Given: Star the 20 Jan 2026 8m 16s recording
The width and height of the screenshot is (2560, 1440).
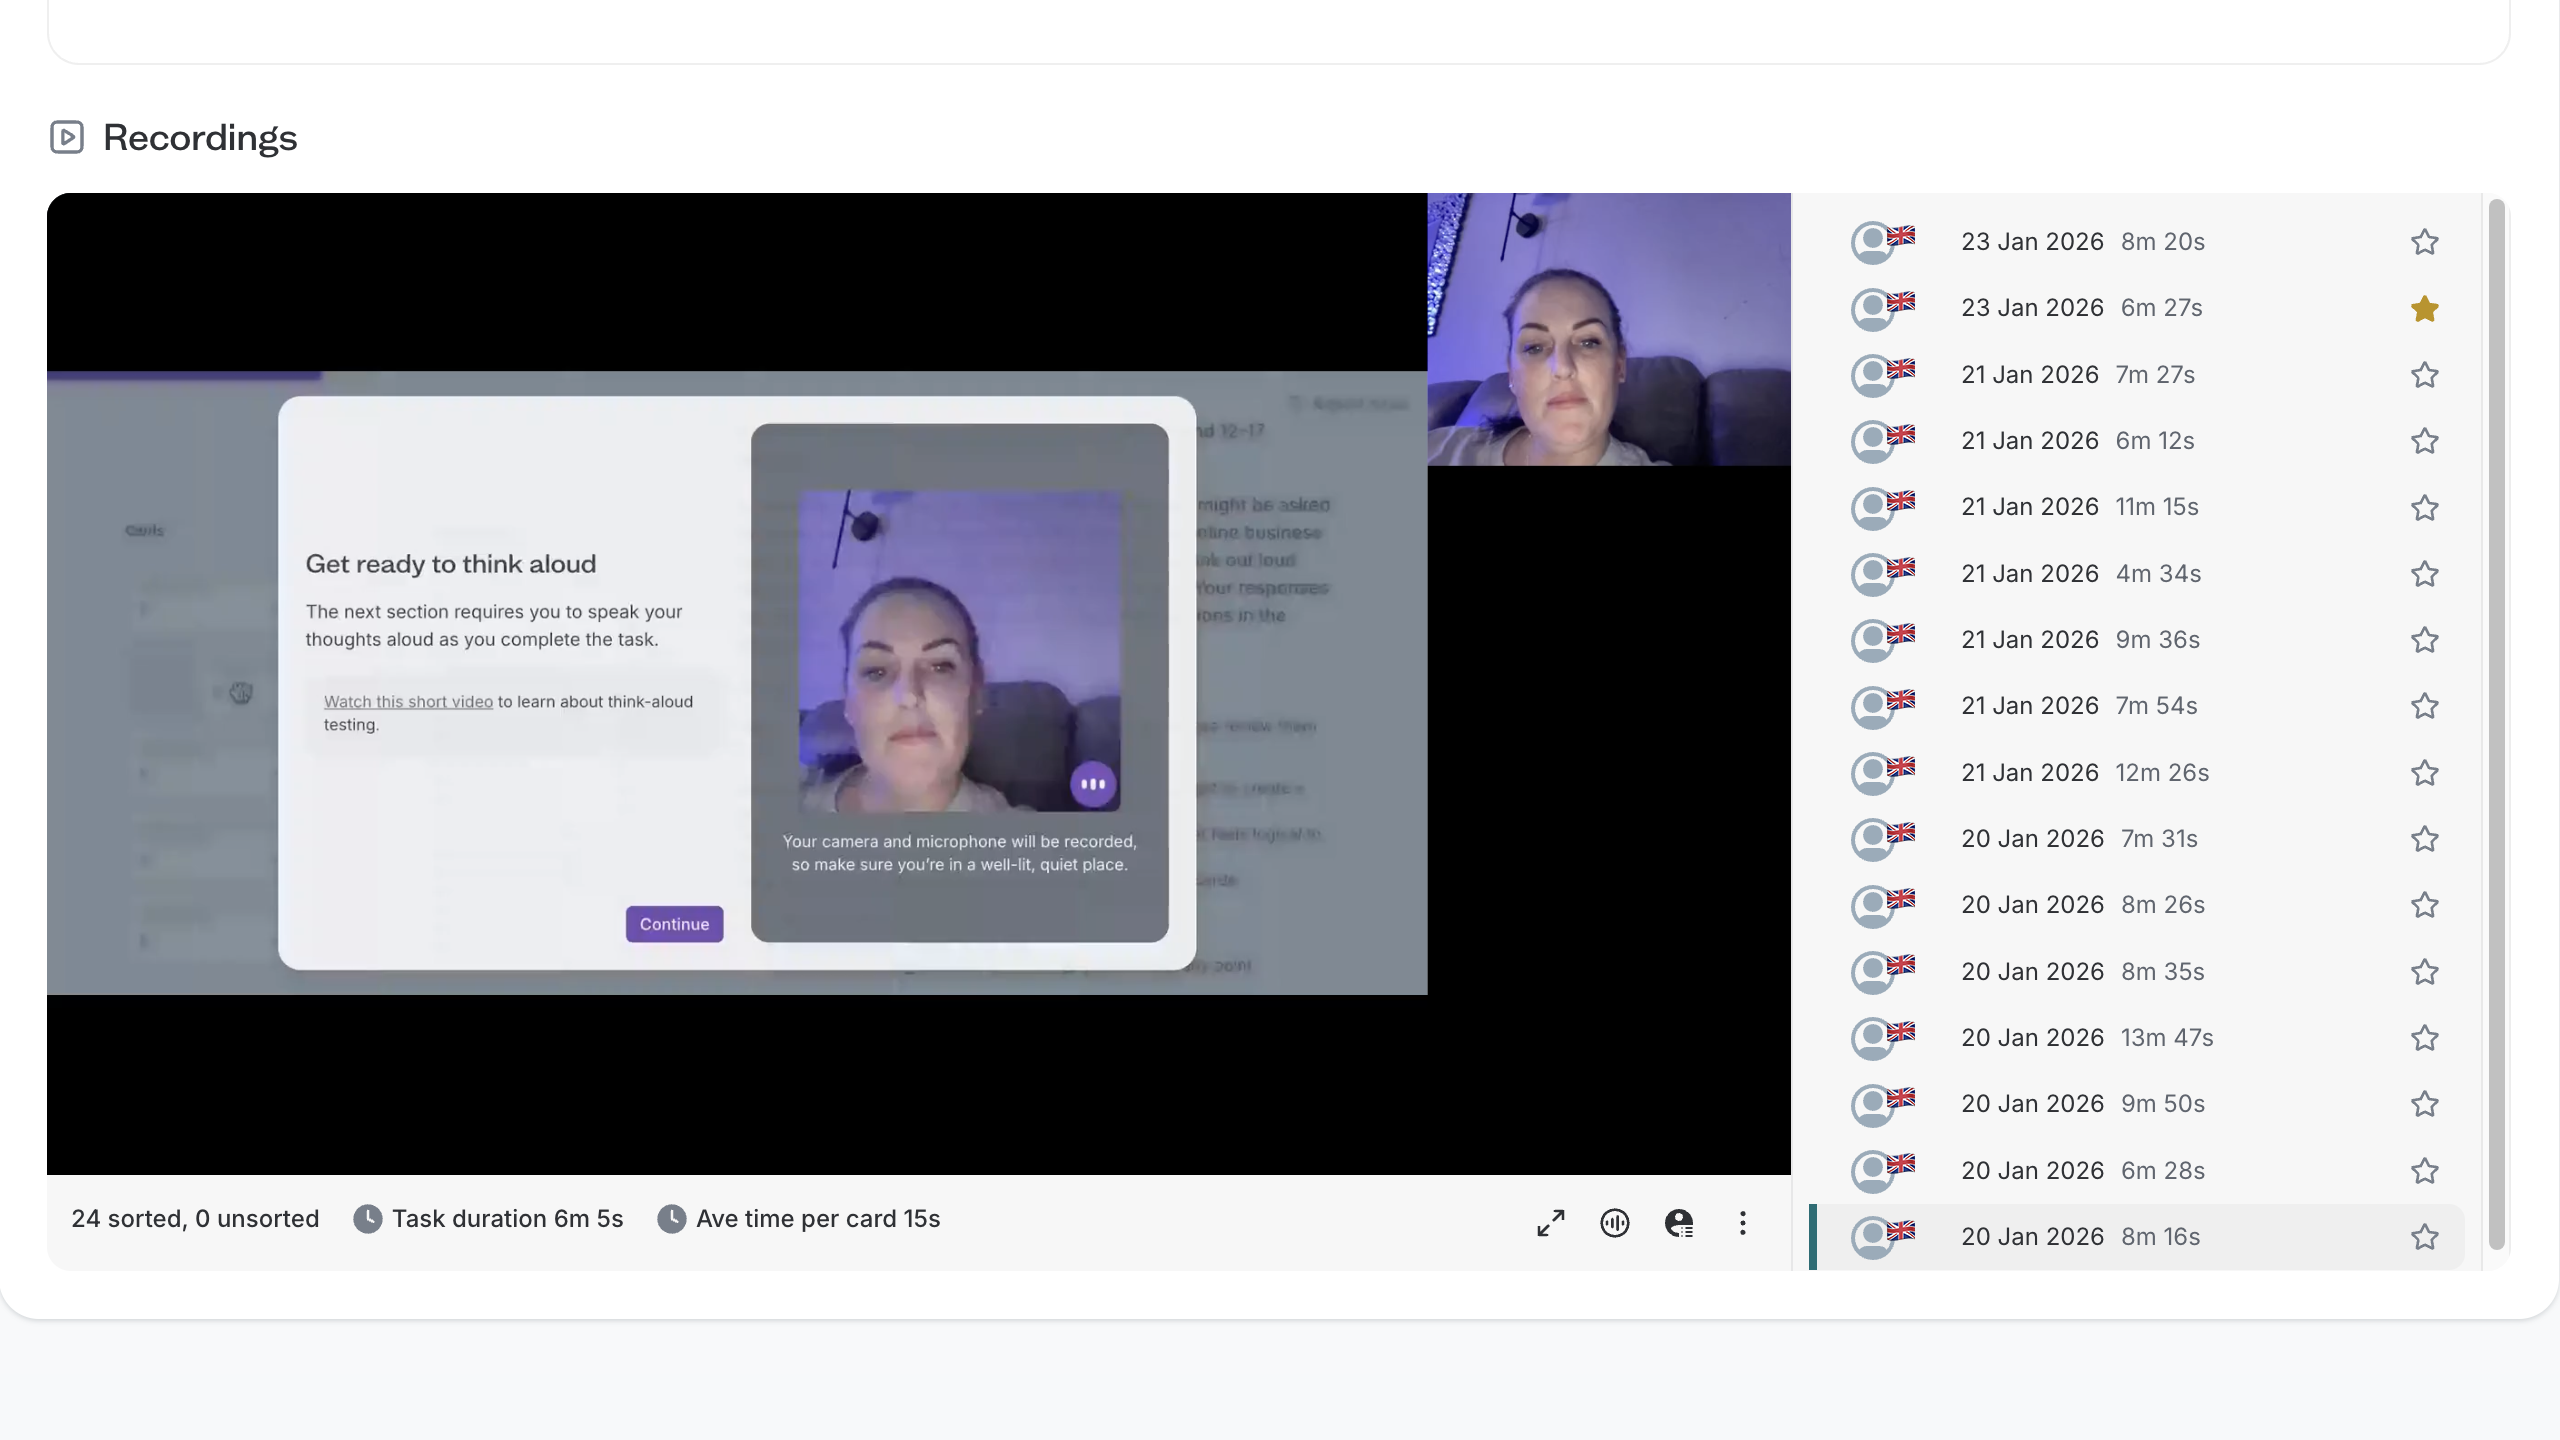Looking at the screenshot, I should [x=2424, y=1237].
